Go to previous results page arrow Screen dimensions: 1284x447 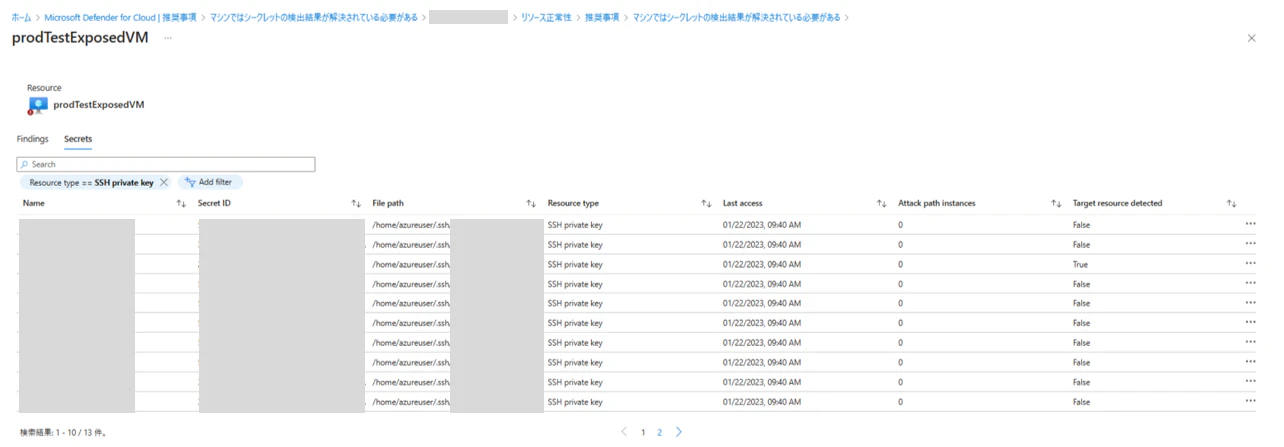pyautogui.click(x=625, y=432)
